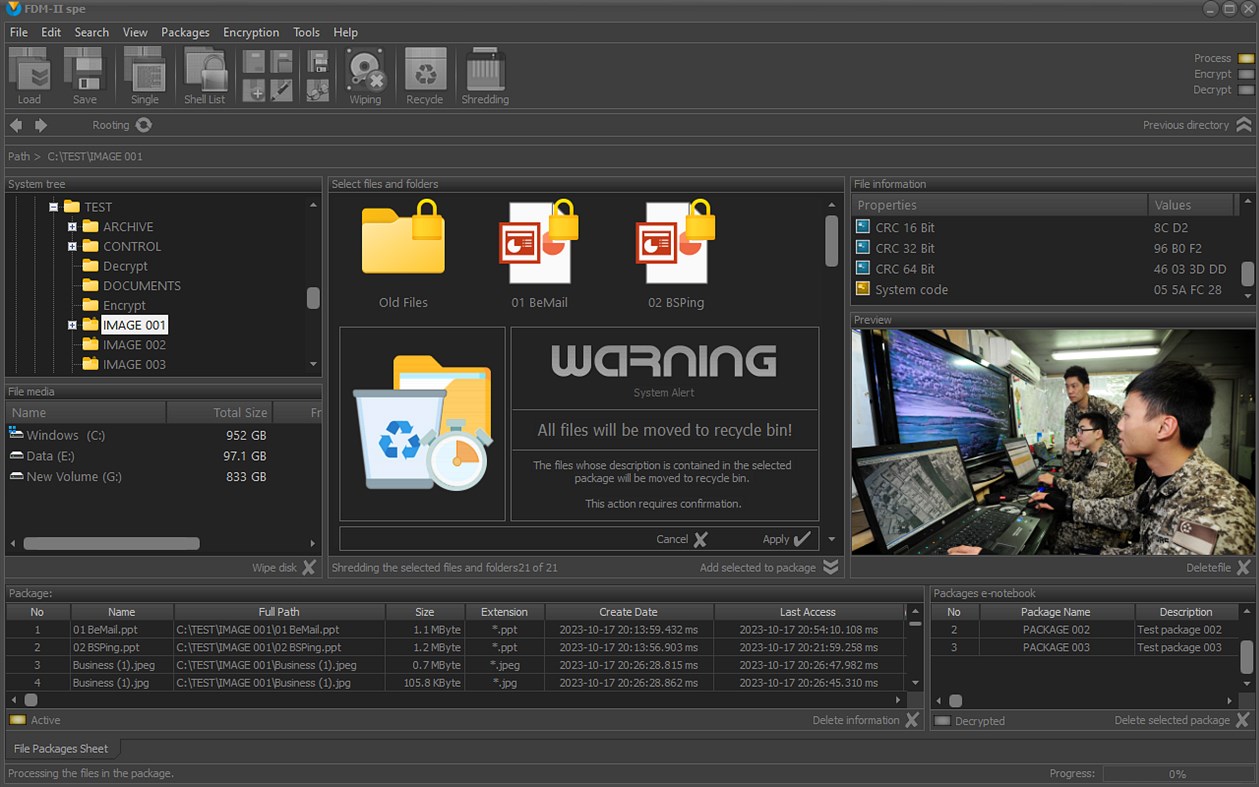1259x787 pixels.
Task: Open the Edit menu
Action: click(x=51, y=32)
